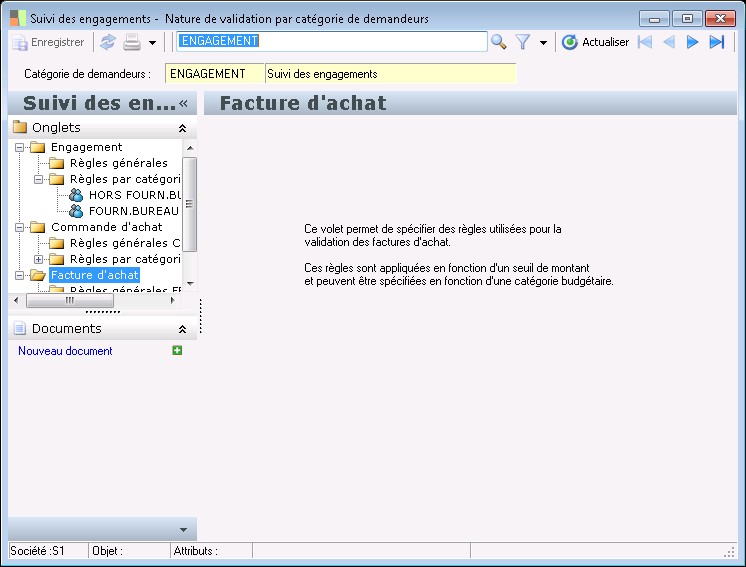Click the Actualiser button
Screen dimensions: 746x567
(x=595, y=42)
